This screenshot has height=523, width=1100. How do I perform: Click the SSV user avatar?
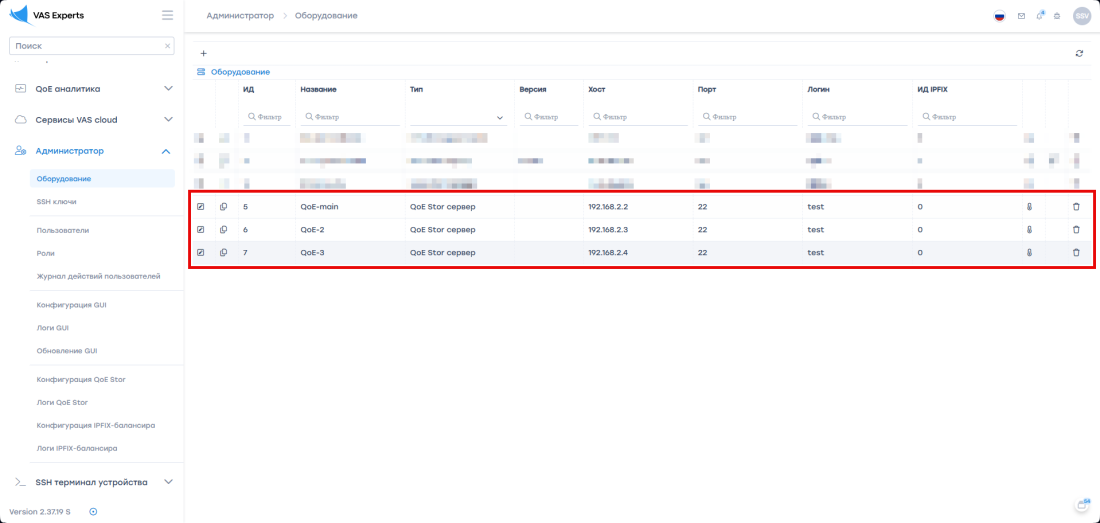pyautogui.click(x=1081, y=16)
